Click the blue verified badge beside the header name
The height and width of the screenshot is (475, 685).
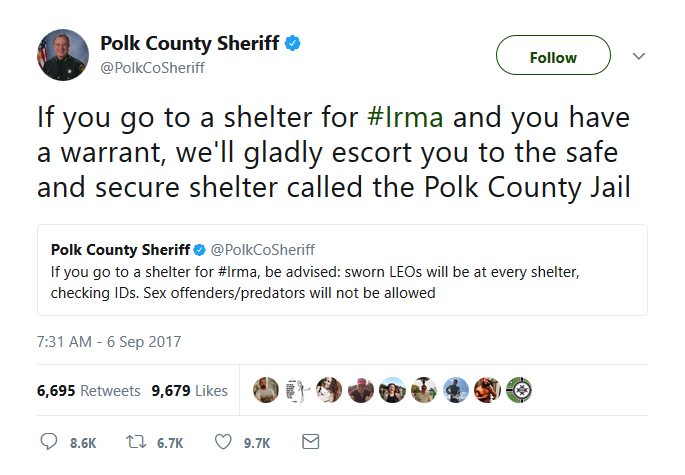[292, 43]
